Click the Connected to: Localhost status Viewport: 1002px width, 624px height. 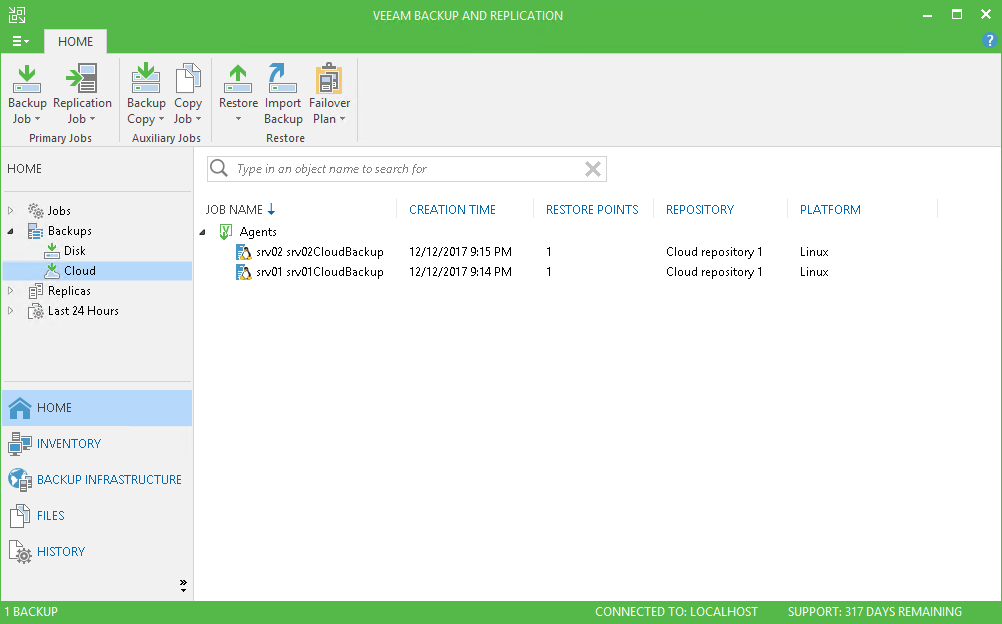tap(676, 612)
